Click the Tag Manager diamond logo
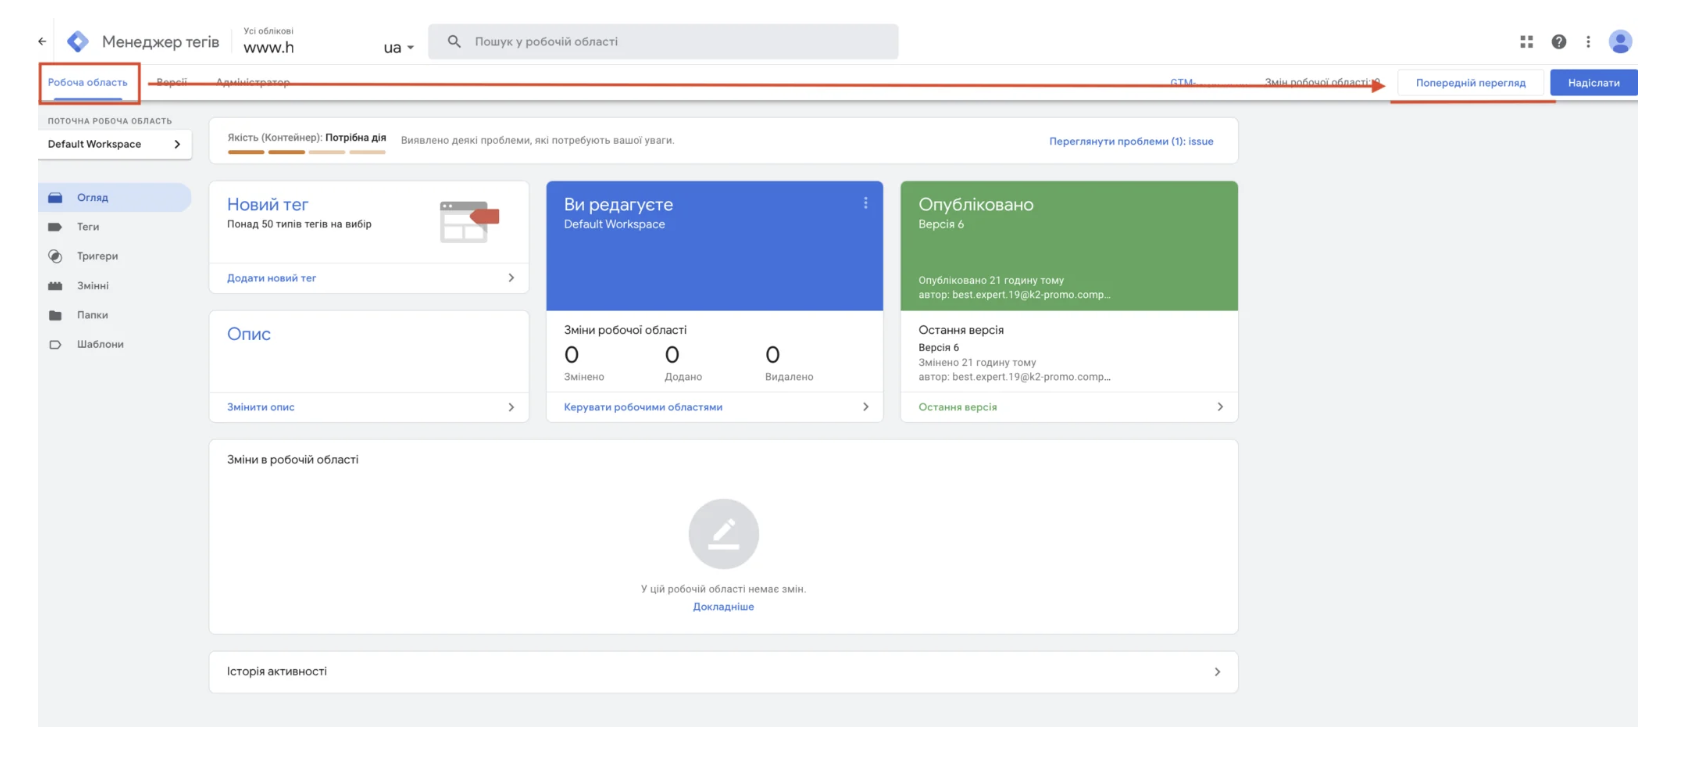Screen dimensions: 1686x764 [78, 42]
